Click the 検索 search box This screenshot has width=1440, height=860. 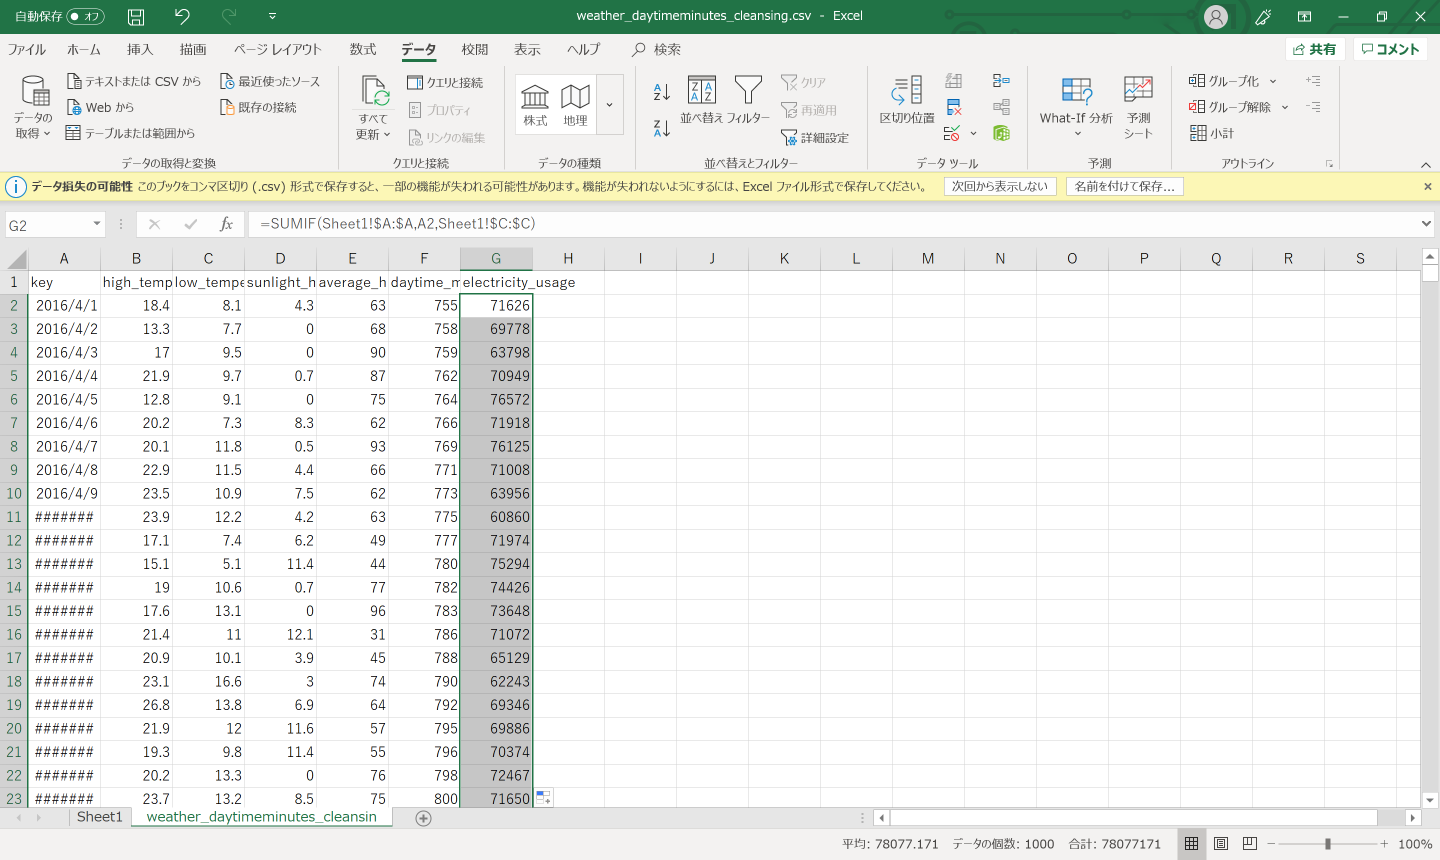657,49
